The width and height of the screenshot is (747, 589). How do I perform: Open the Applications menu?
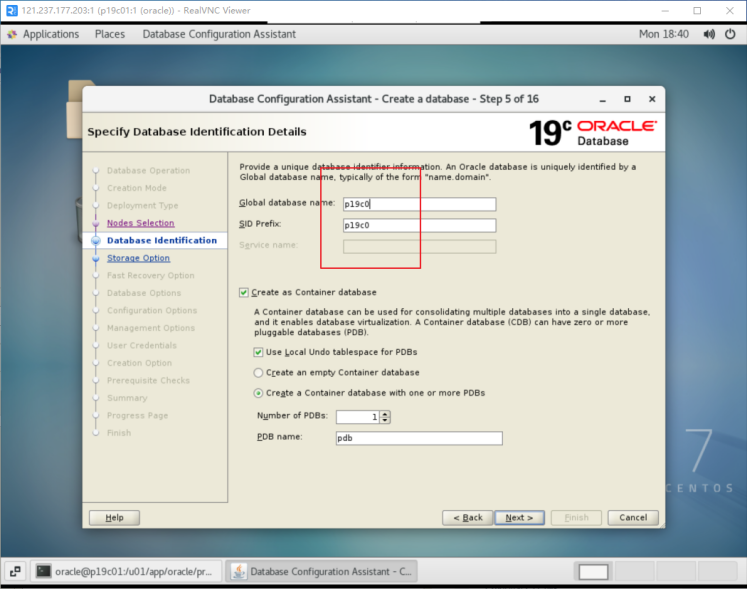[51, 34]
